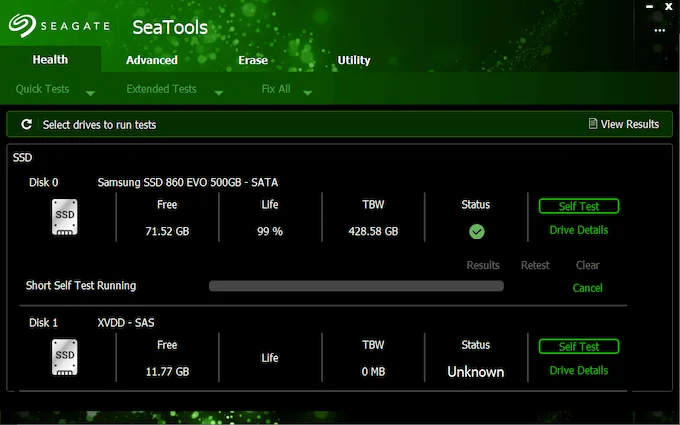Click the 'XVDD - SAS' drive name

click(x=126, y=323)
